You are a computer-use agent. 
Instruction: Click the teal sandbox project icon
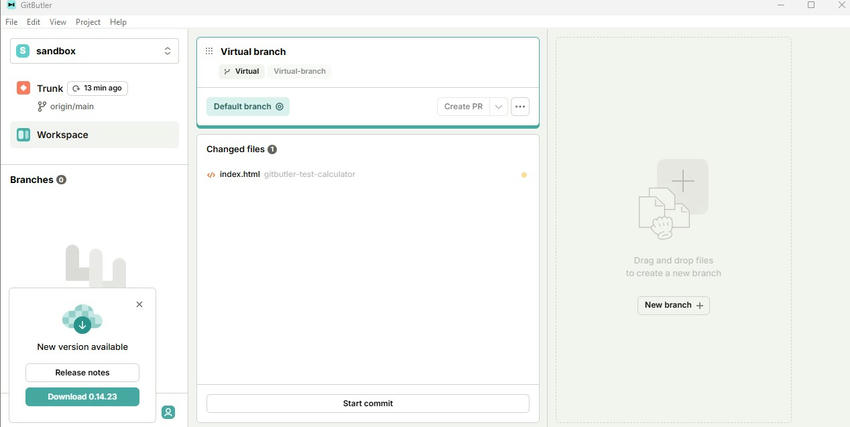(x=23, y=51)
